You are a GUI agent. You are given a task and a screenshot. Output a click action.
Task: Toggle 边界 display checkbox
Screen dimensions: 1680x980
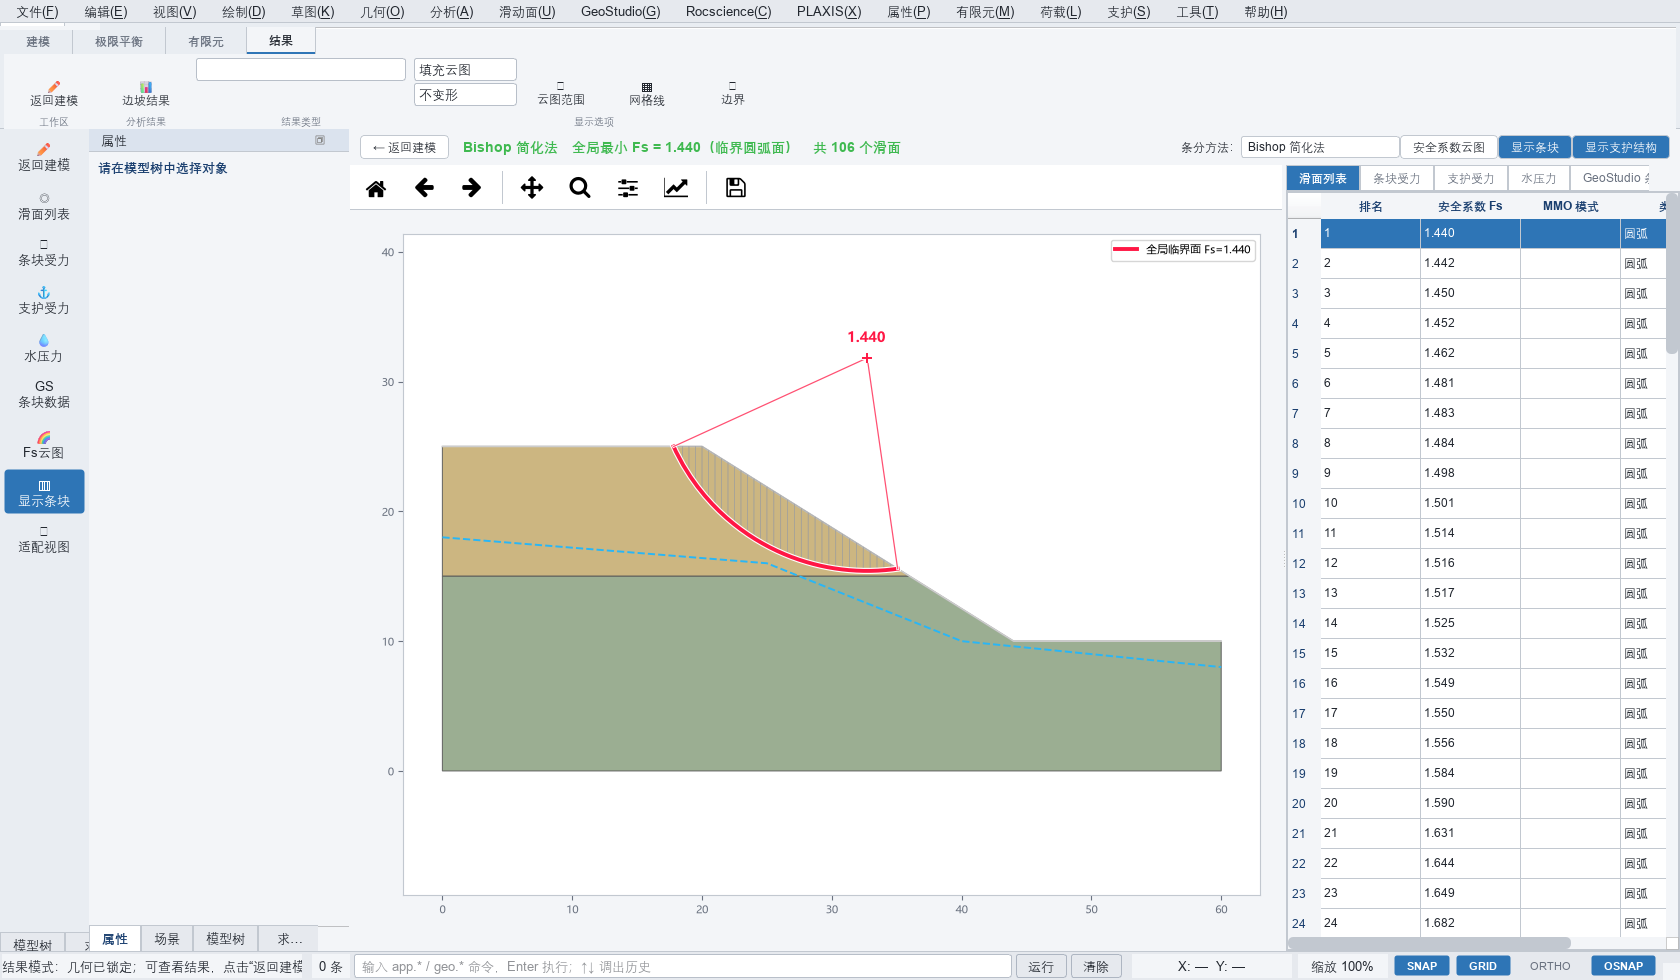pos(733,93)
